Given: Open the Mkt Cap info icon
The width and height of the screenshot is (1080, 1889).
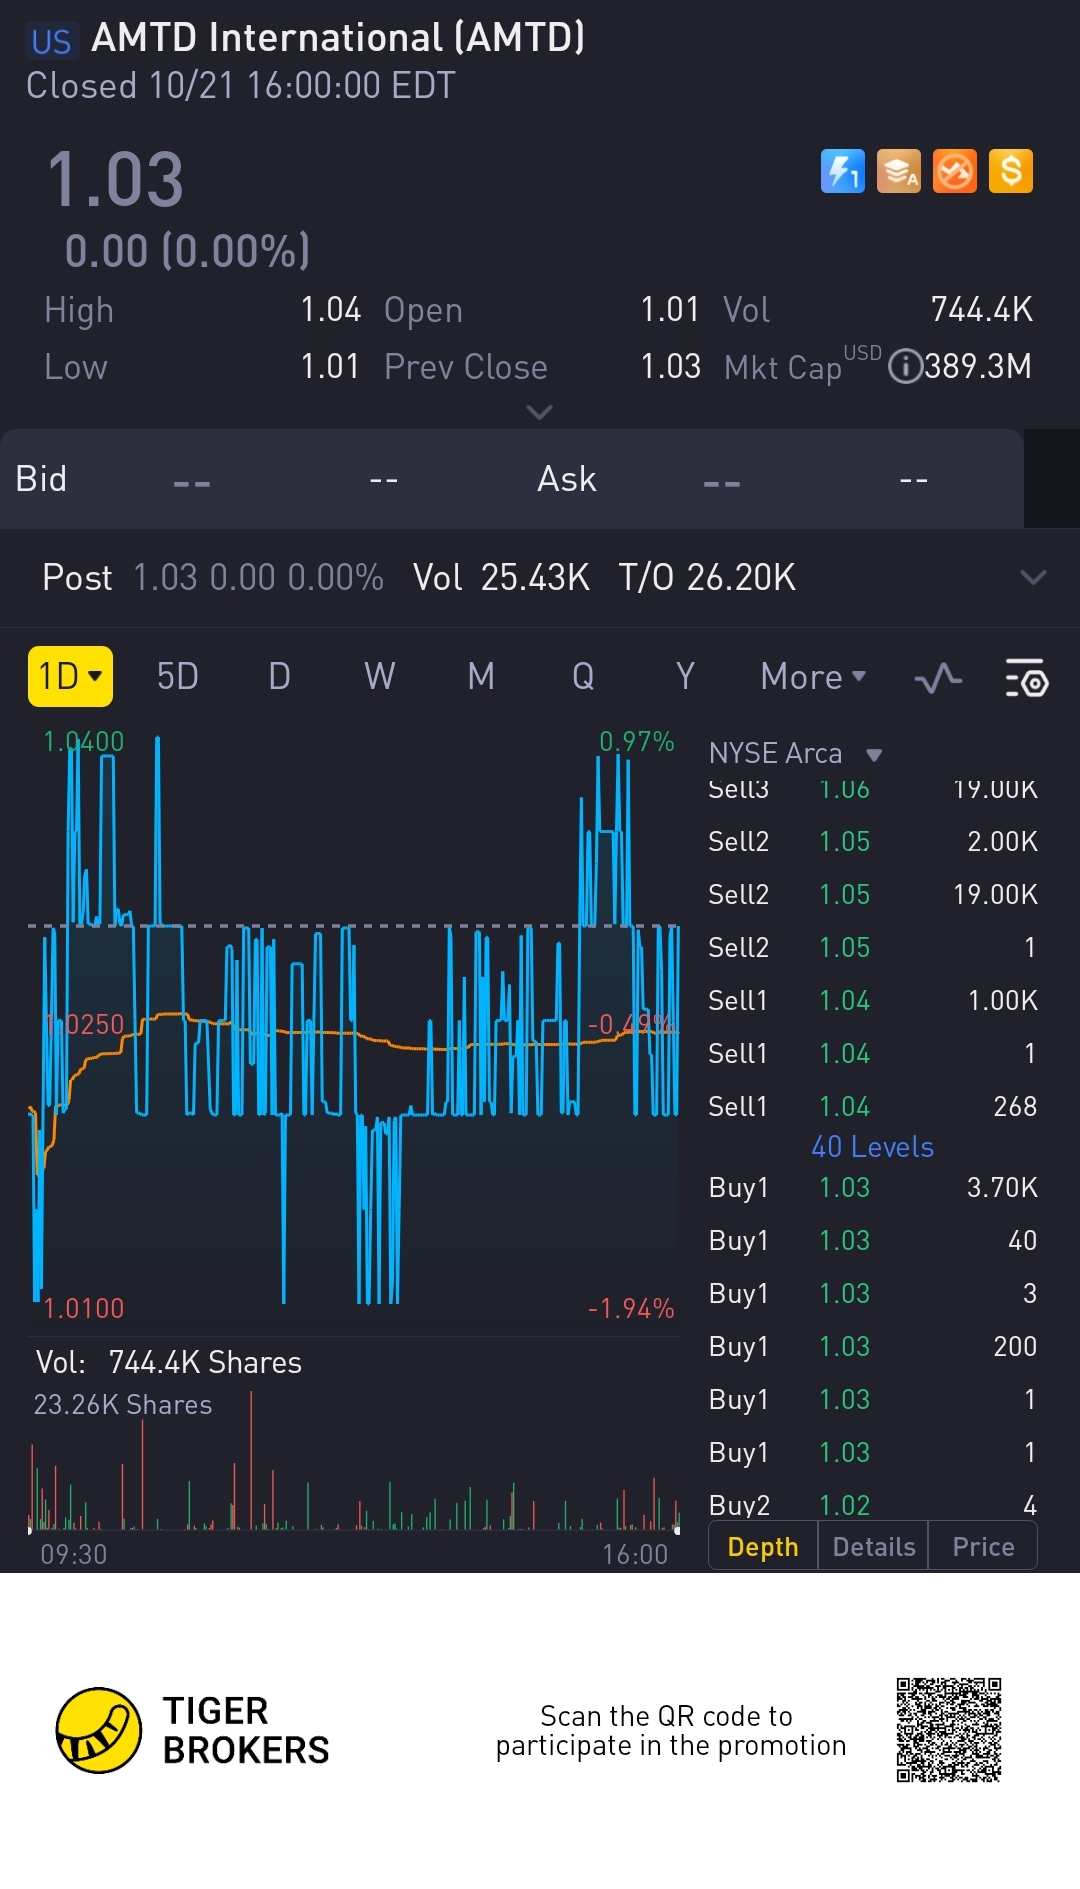Looking at the screenshot, I should 905,367.
